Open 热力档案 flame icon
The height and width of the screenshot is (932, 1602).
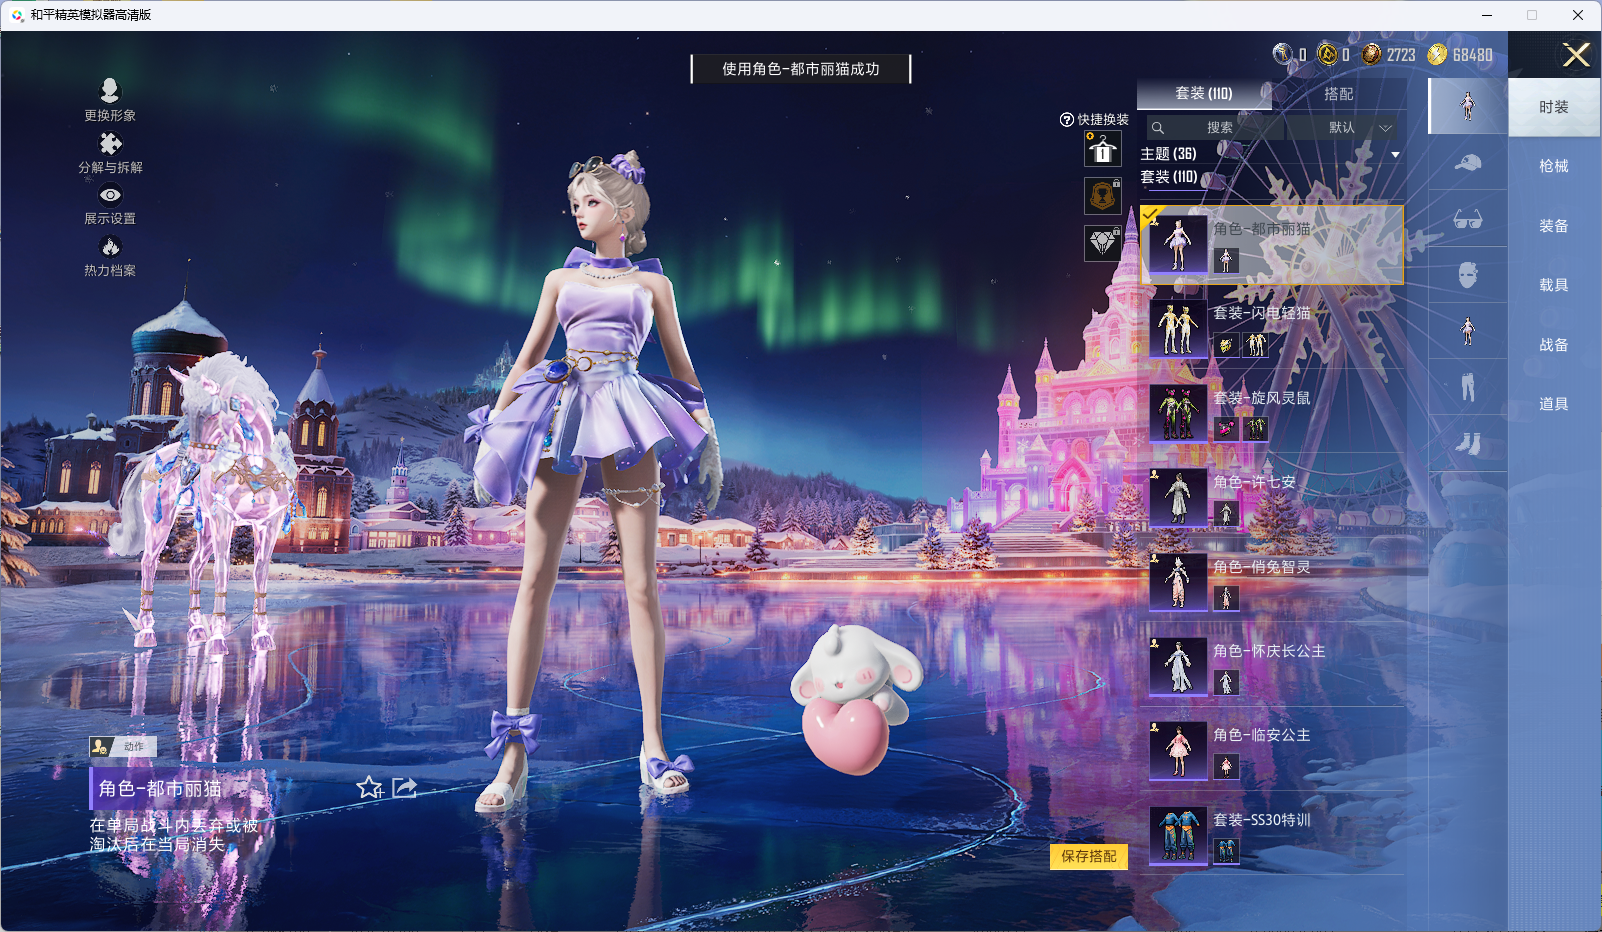point(110,247)
